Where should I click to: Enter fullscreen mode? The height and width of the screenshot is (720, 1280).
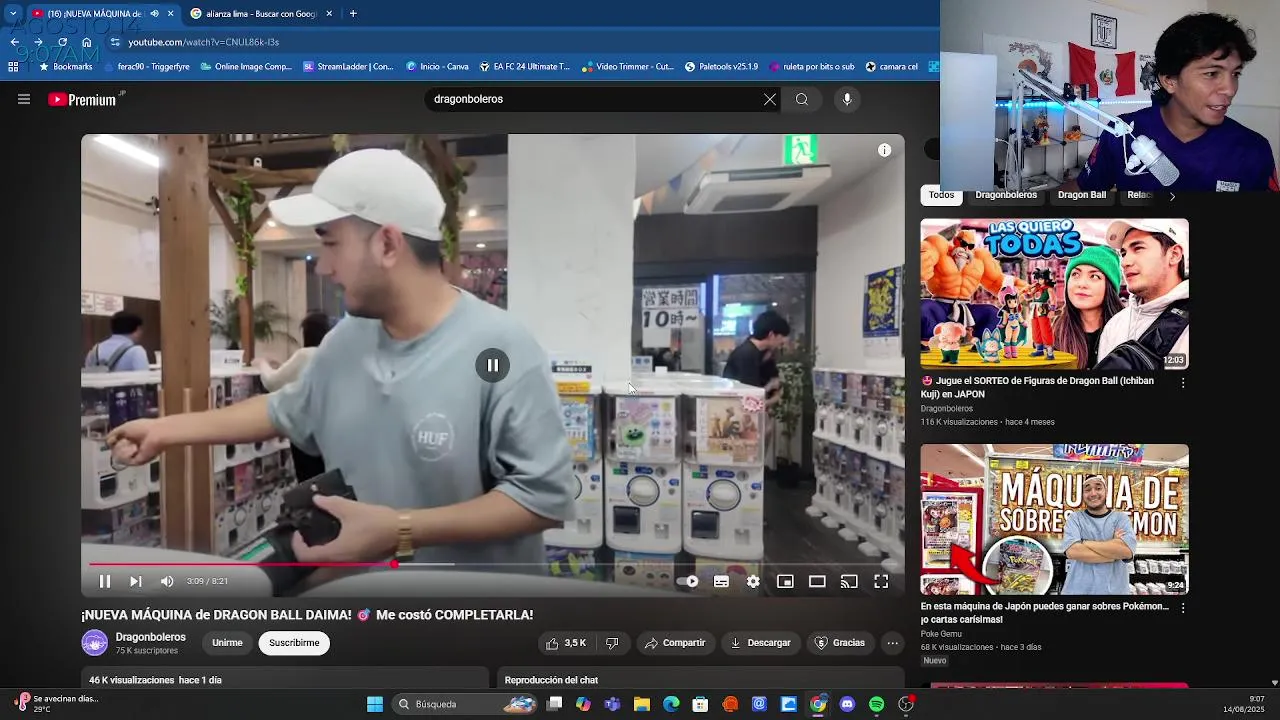click(881, 581)
